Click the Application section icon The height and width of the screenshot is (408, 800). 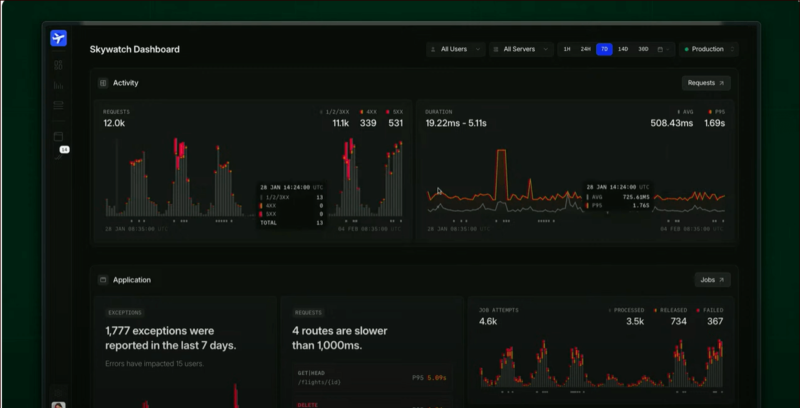103,280
